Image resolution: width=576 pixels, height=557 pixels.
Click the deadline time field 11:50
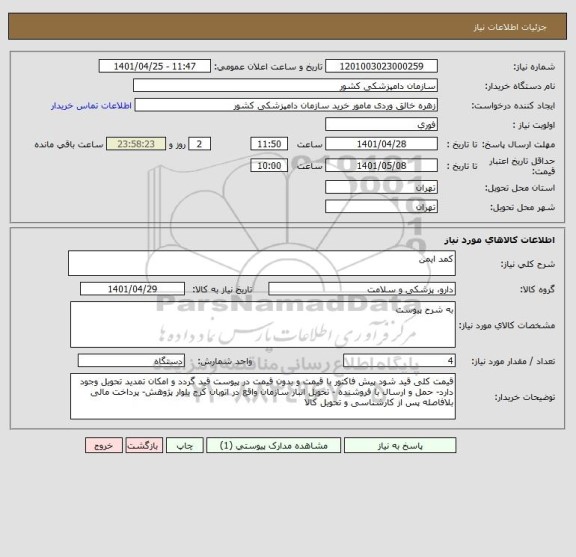pos(269,144)
